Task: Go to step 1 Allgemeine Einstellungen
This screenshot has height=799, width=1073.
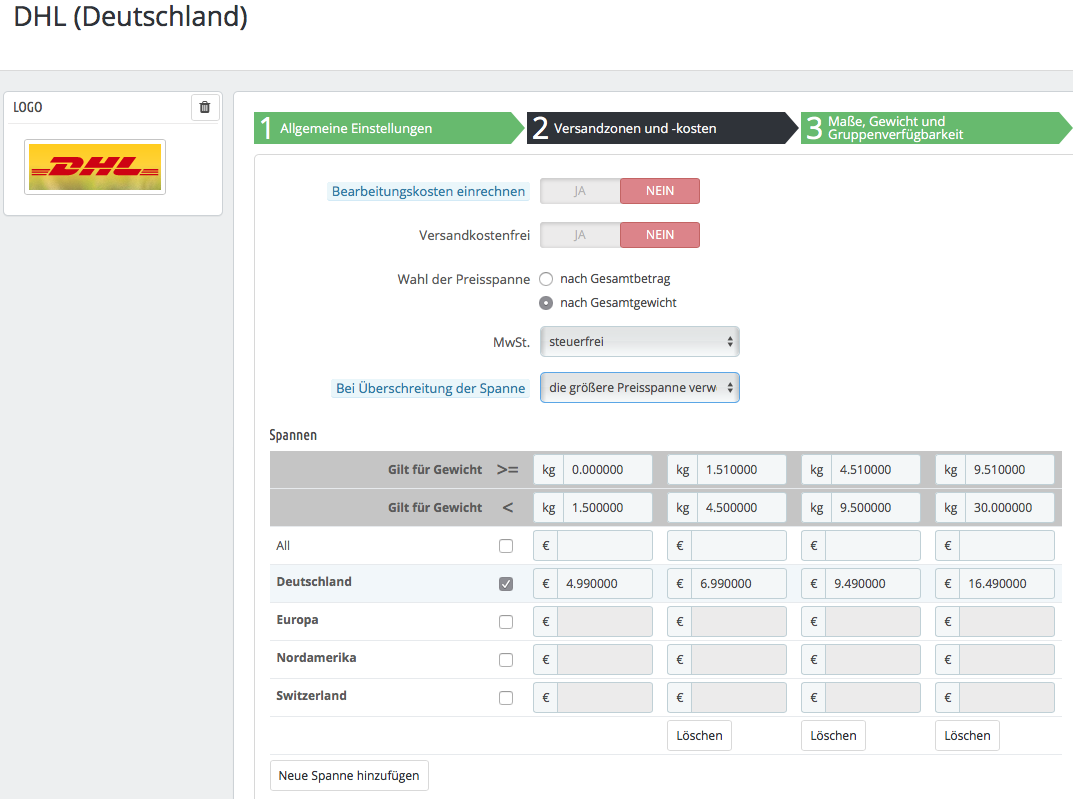Action: (x=389, y=128)
